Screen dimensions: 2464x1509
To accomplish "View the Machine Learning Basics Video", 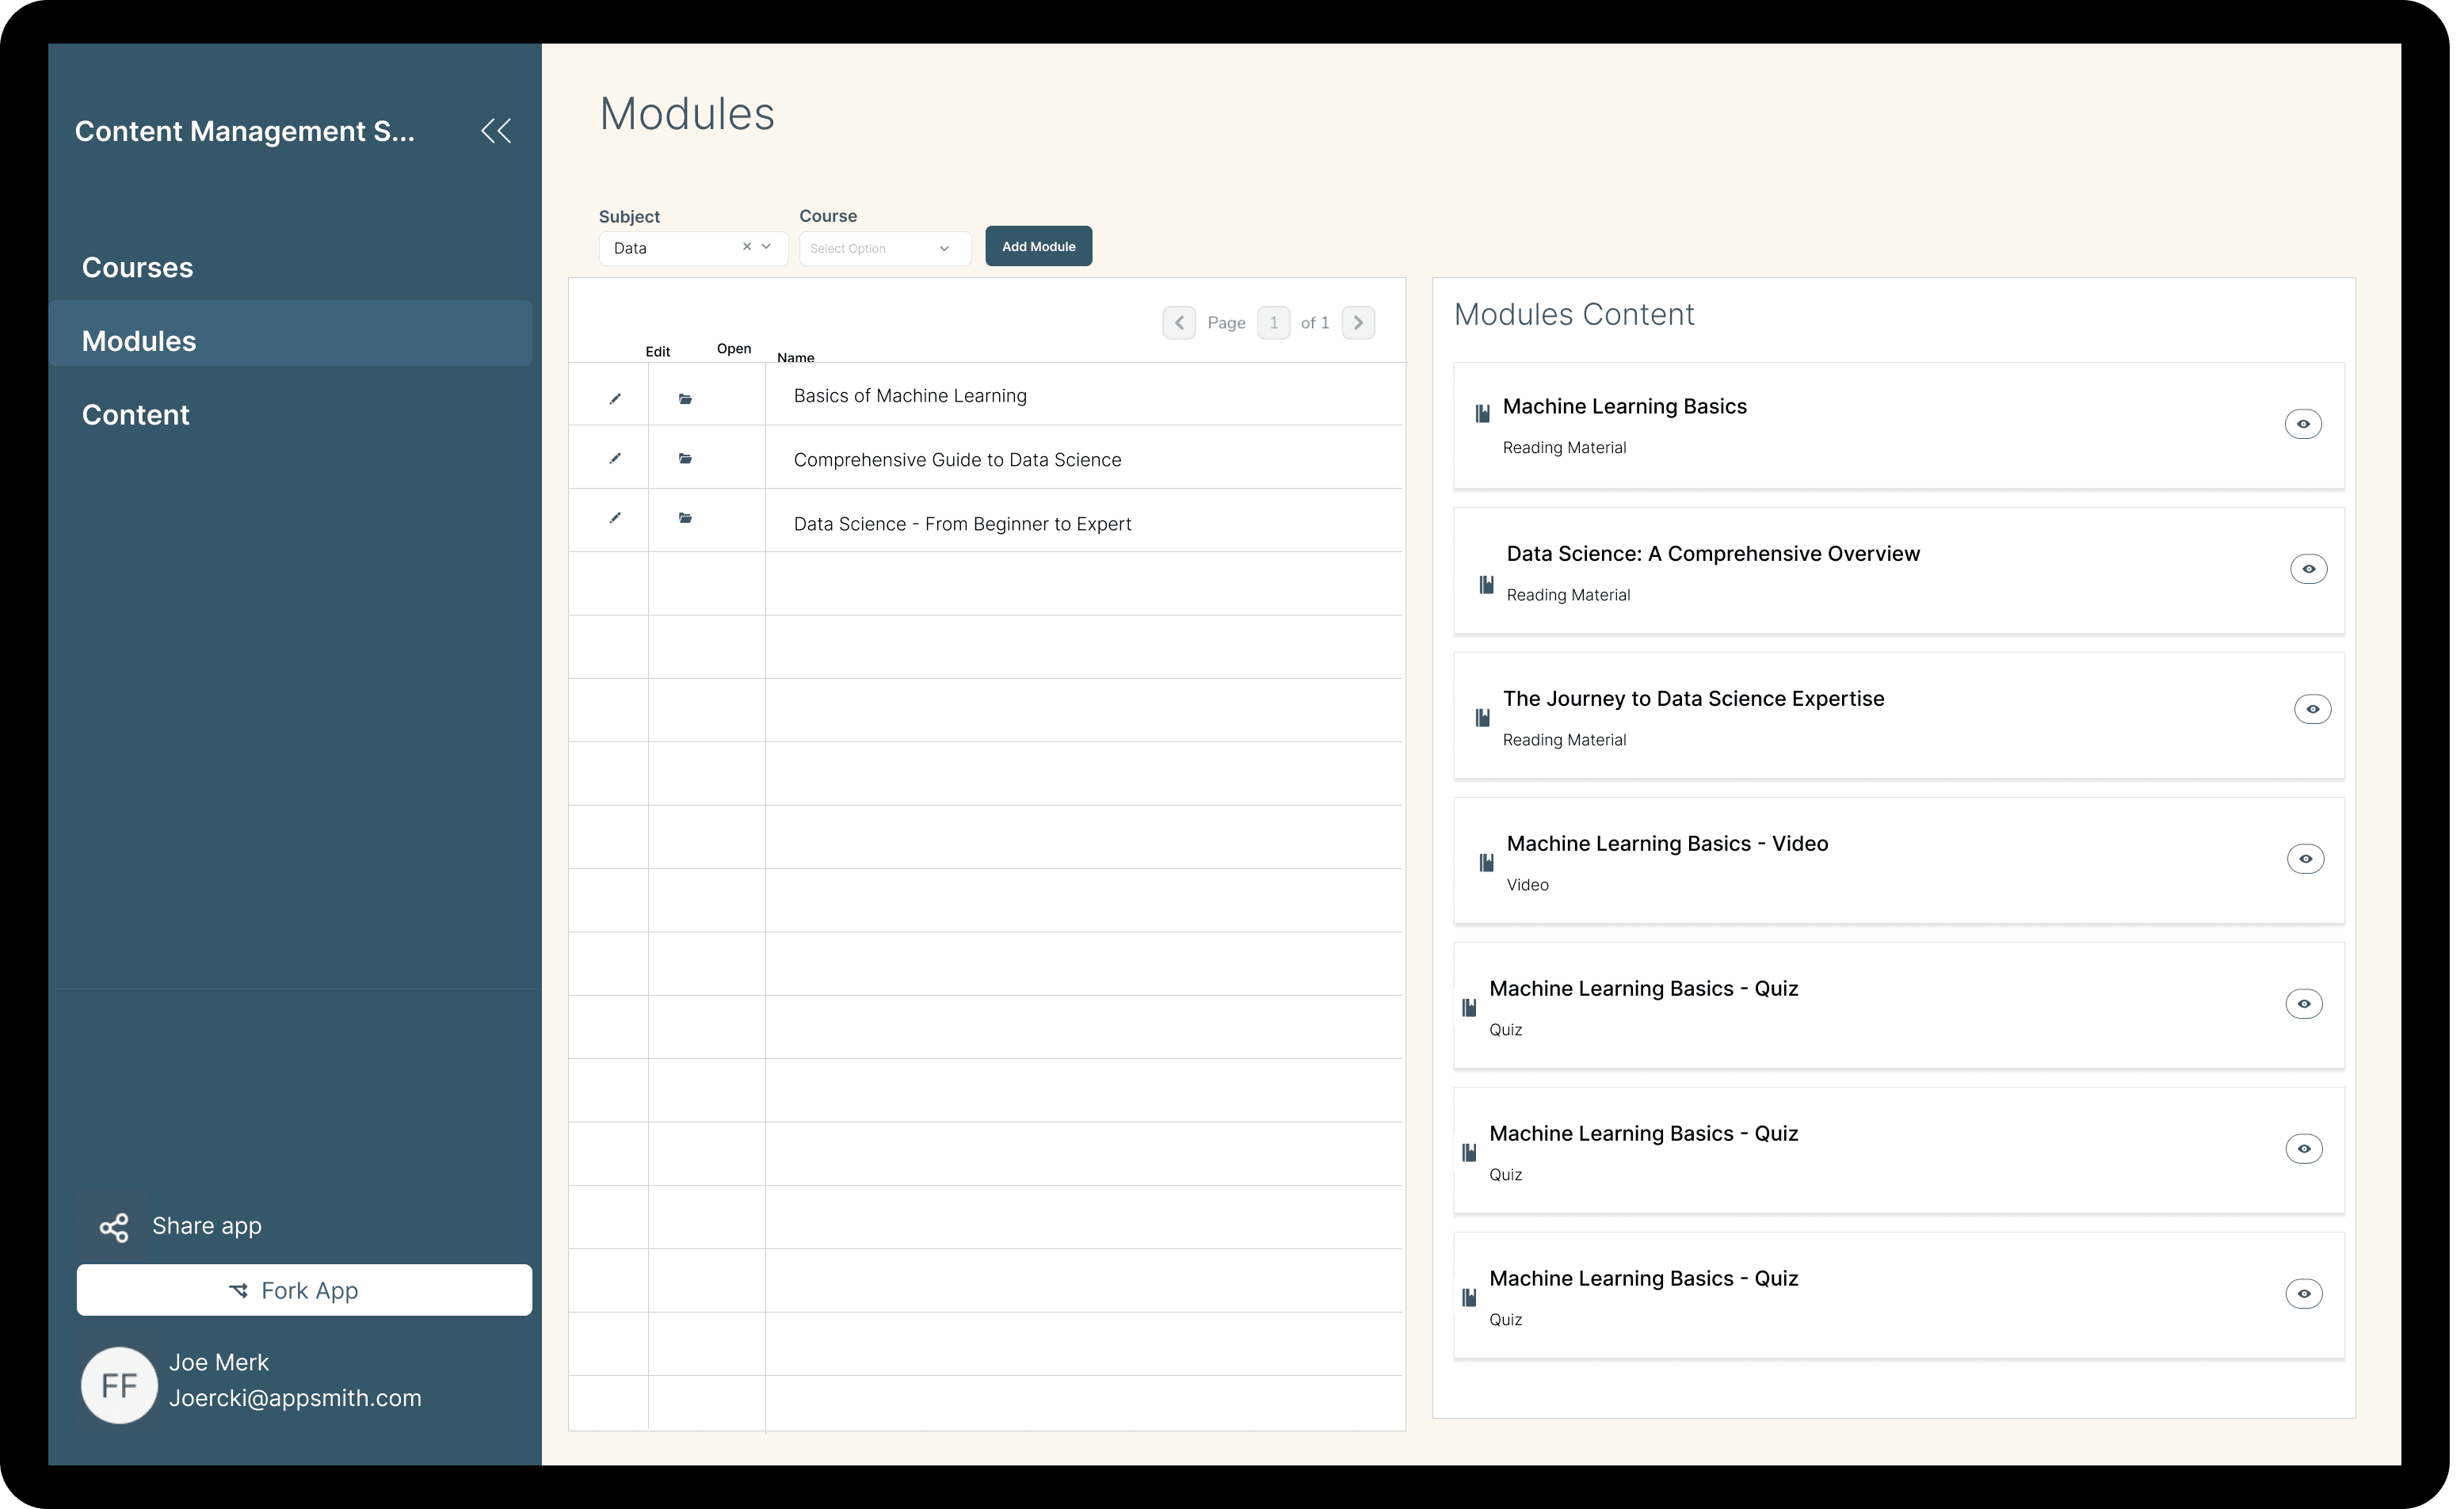I will tap(2305, 858).
